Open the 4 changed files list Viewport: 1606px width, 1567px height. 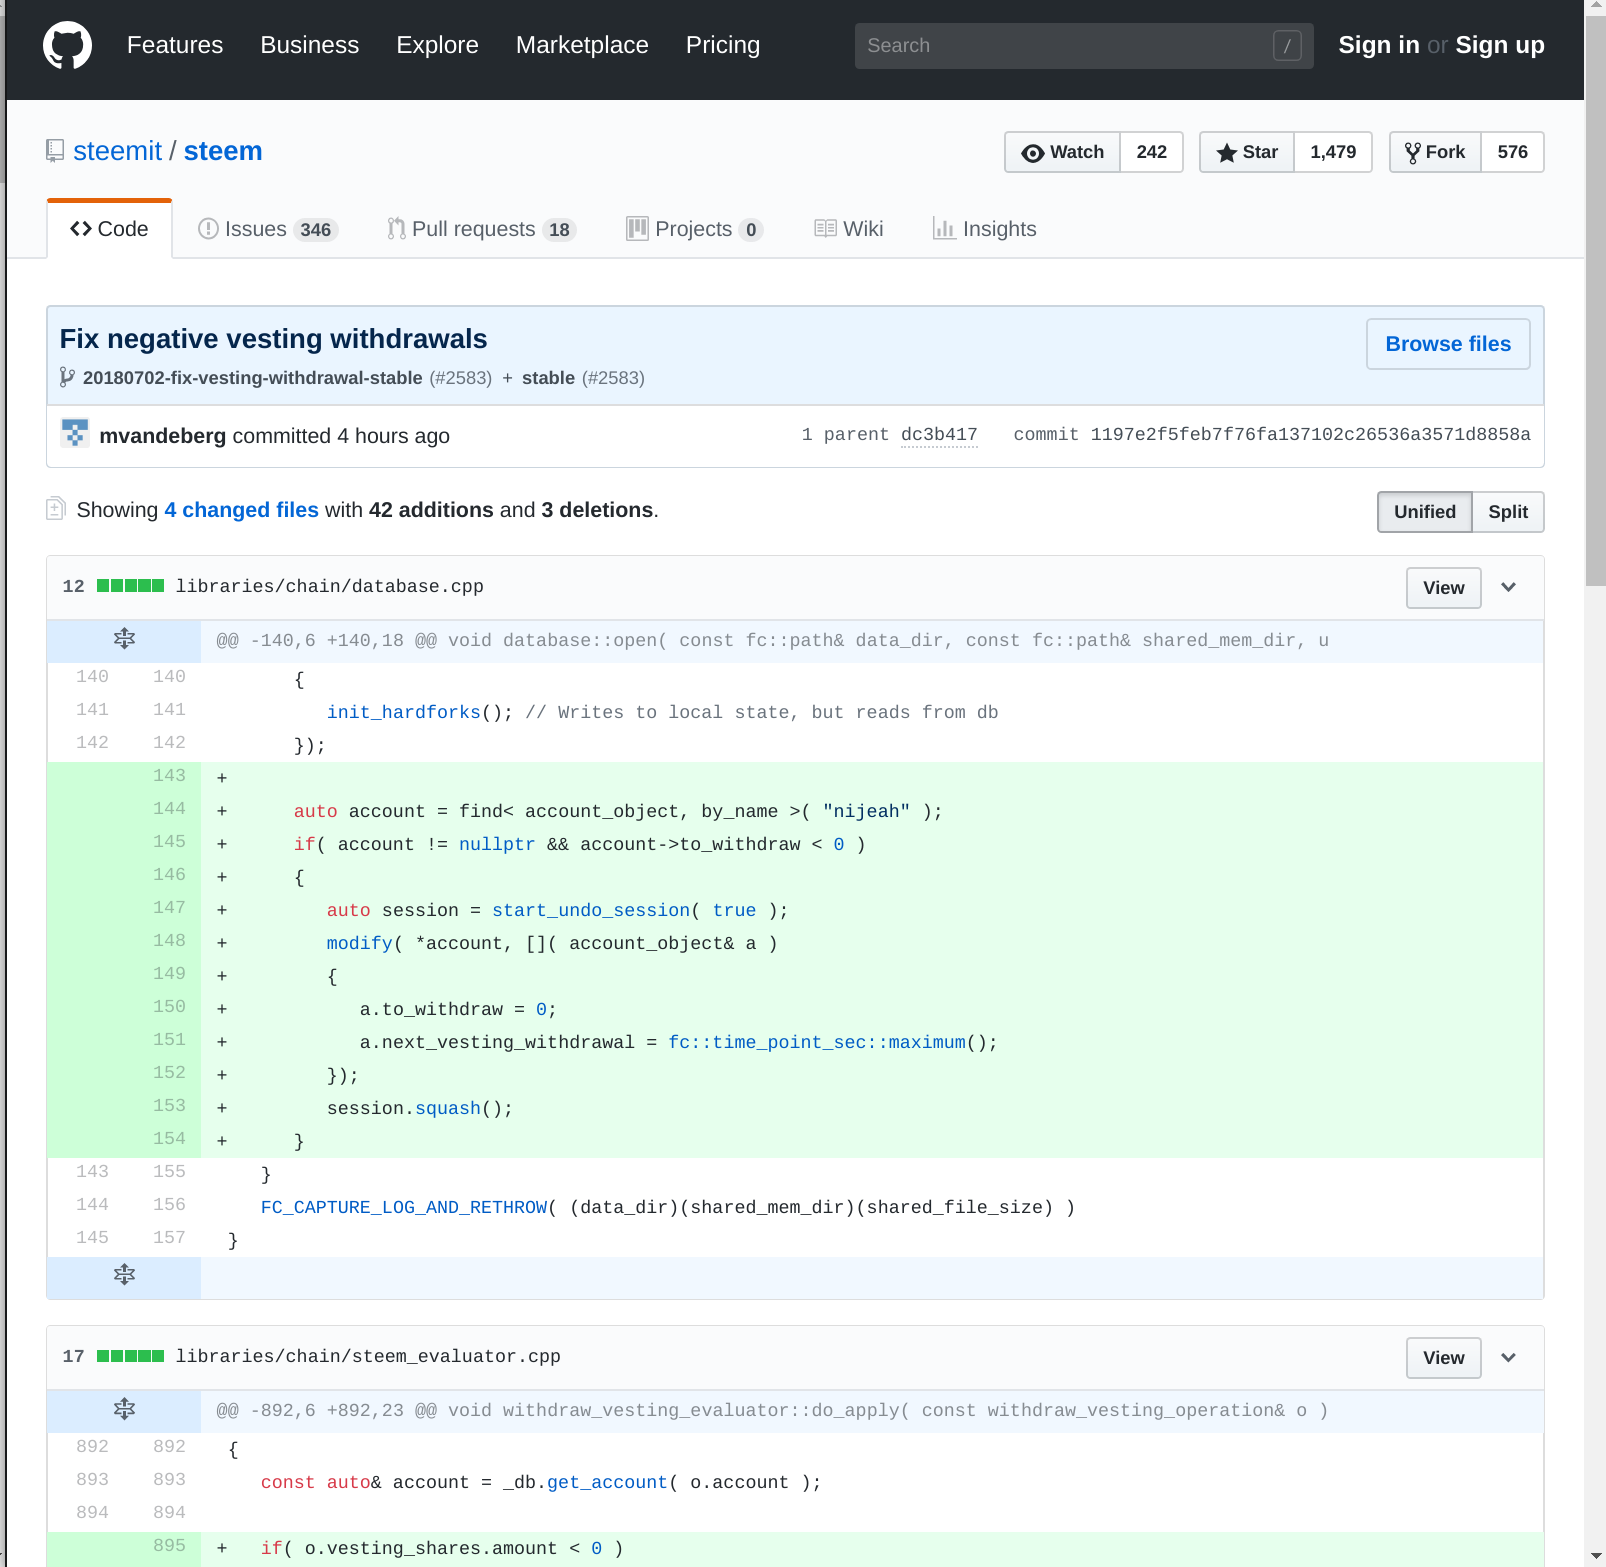tap(241, 510)
